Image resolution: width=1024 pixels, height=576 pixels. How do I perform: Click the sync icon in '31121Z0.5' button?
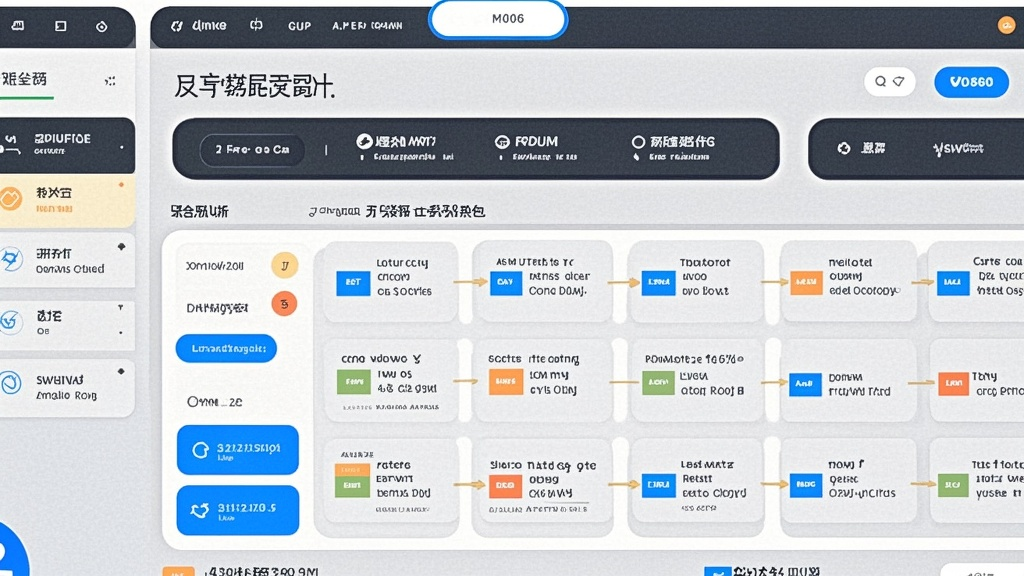[200, 510]
